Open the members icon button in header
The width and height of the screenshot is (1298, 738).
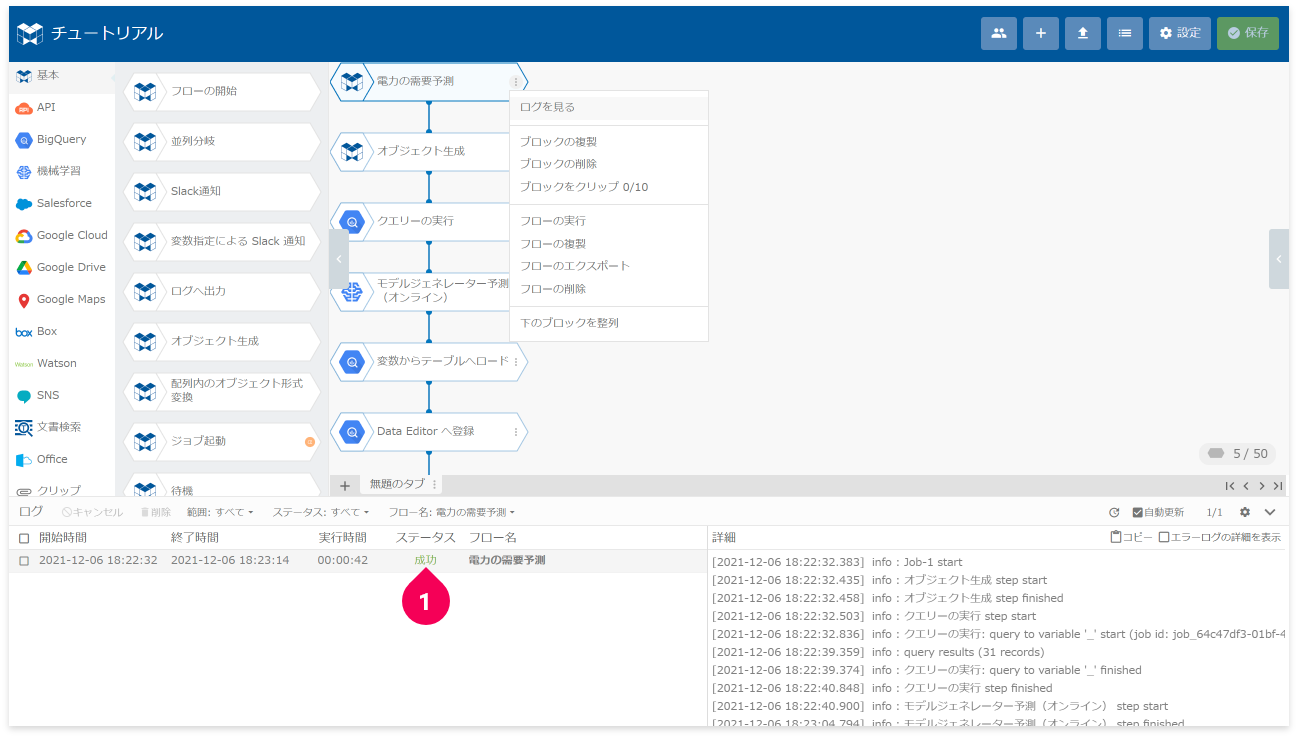pos(998,33)
